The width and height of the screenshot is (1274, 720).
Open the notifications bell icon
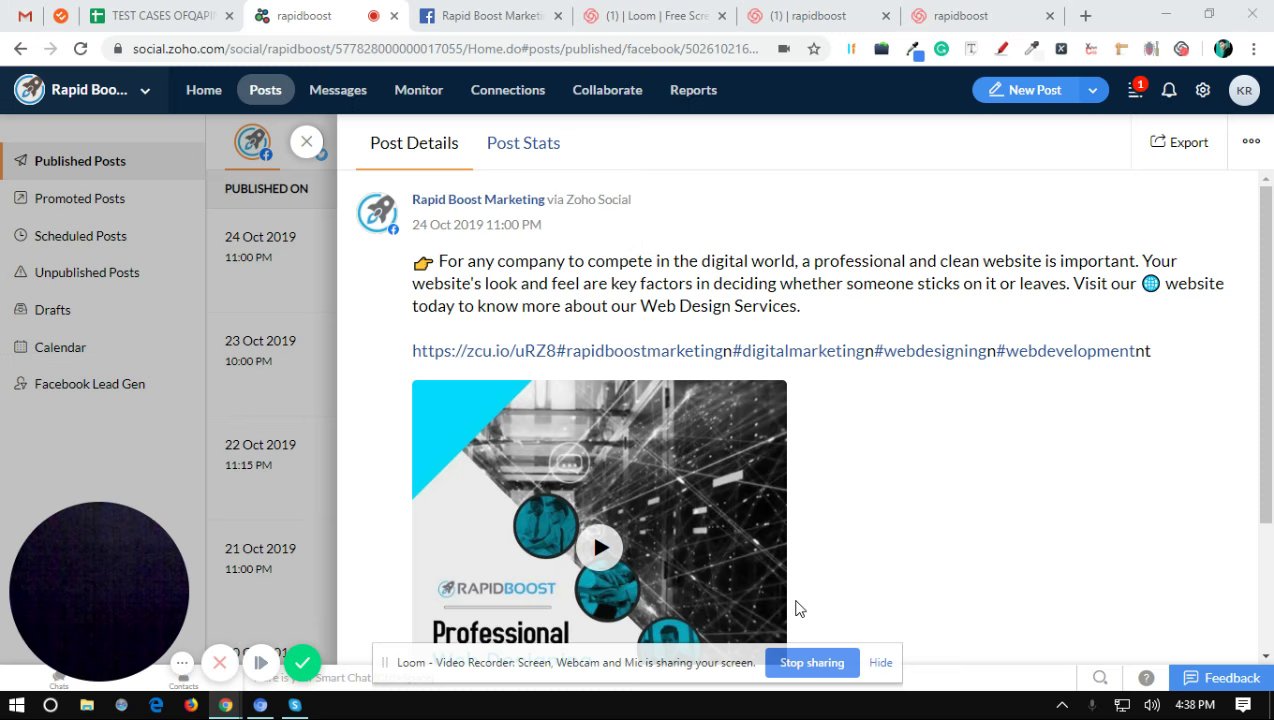1169,90
